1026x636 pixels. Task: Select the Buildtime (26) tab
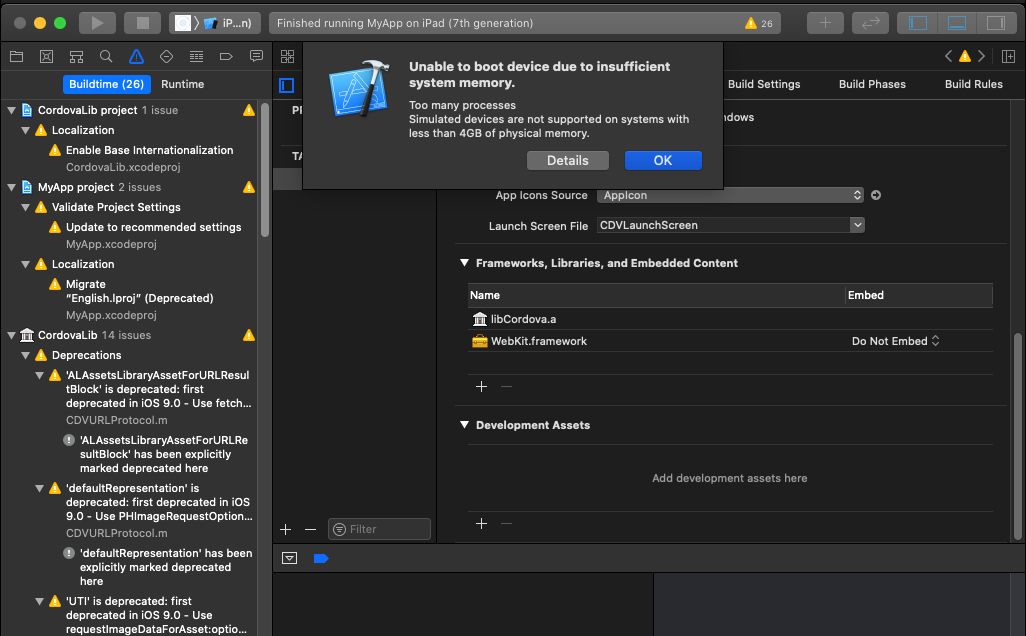coord(107,84)
